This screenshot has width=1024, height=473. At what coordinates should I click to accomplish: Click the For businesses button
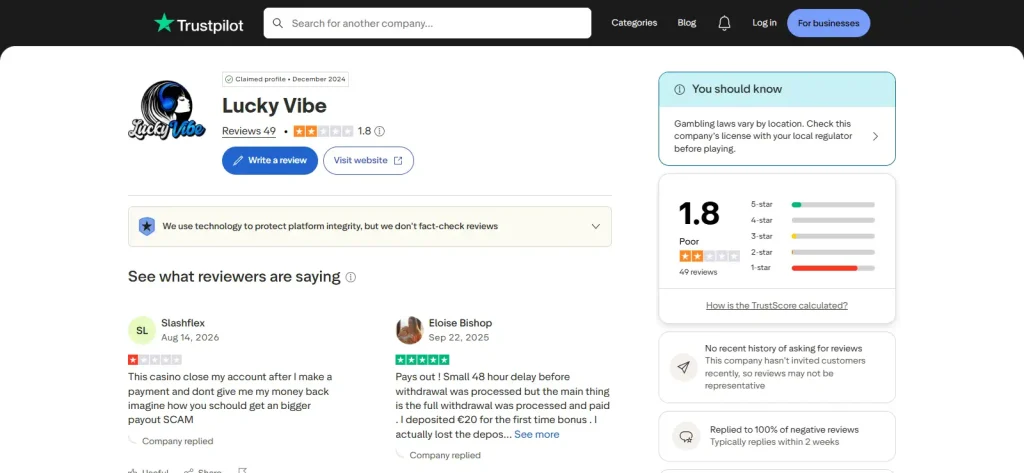click(828, 23)
